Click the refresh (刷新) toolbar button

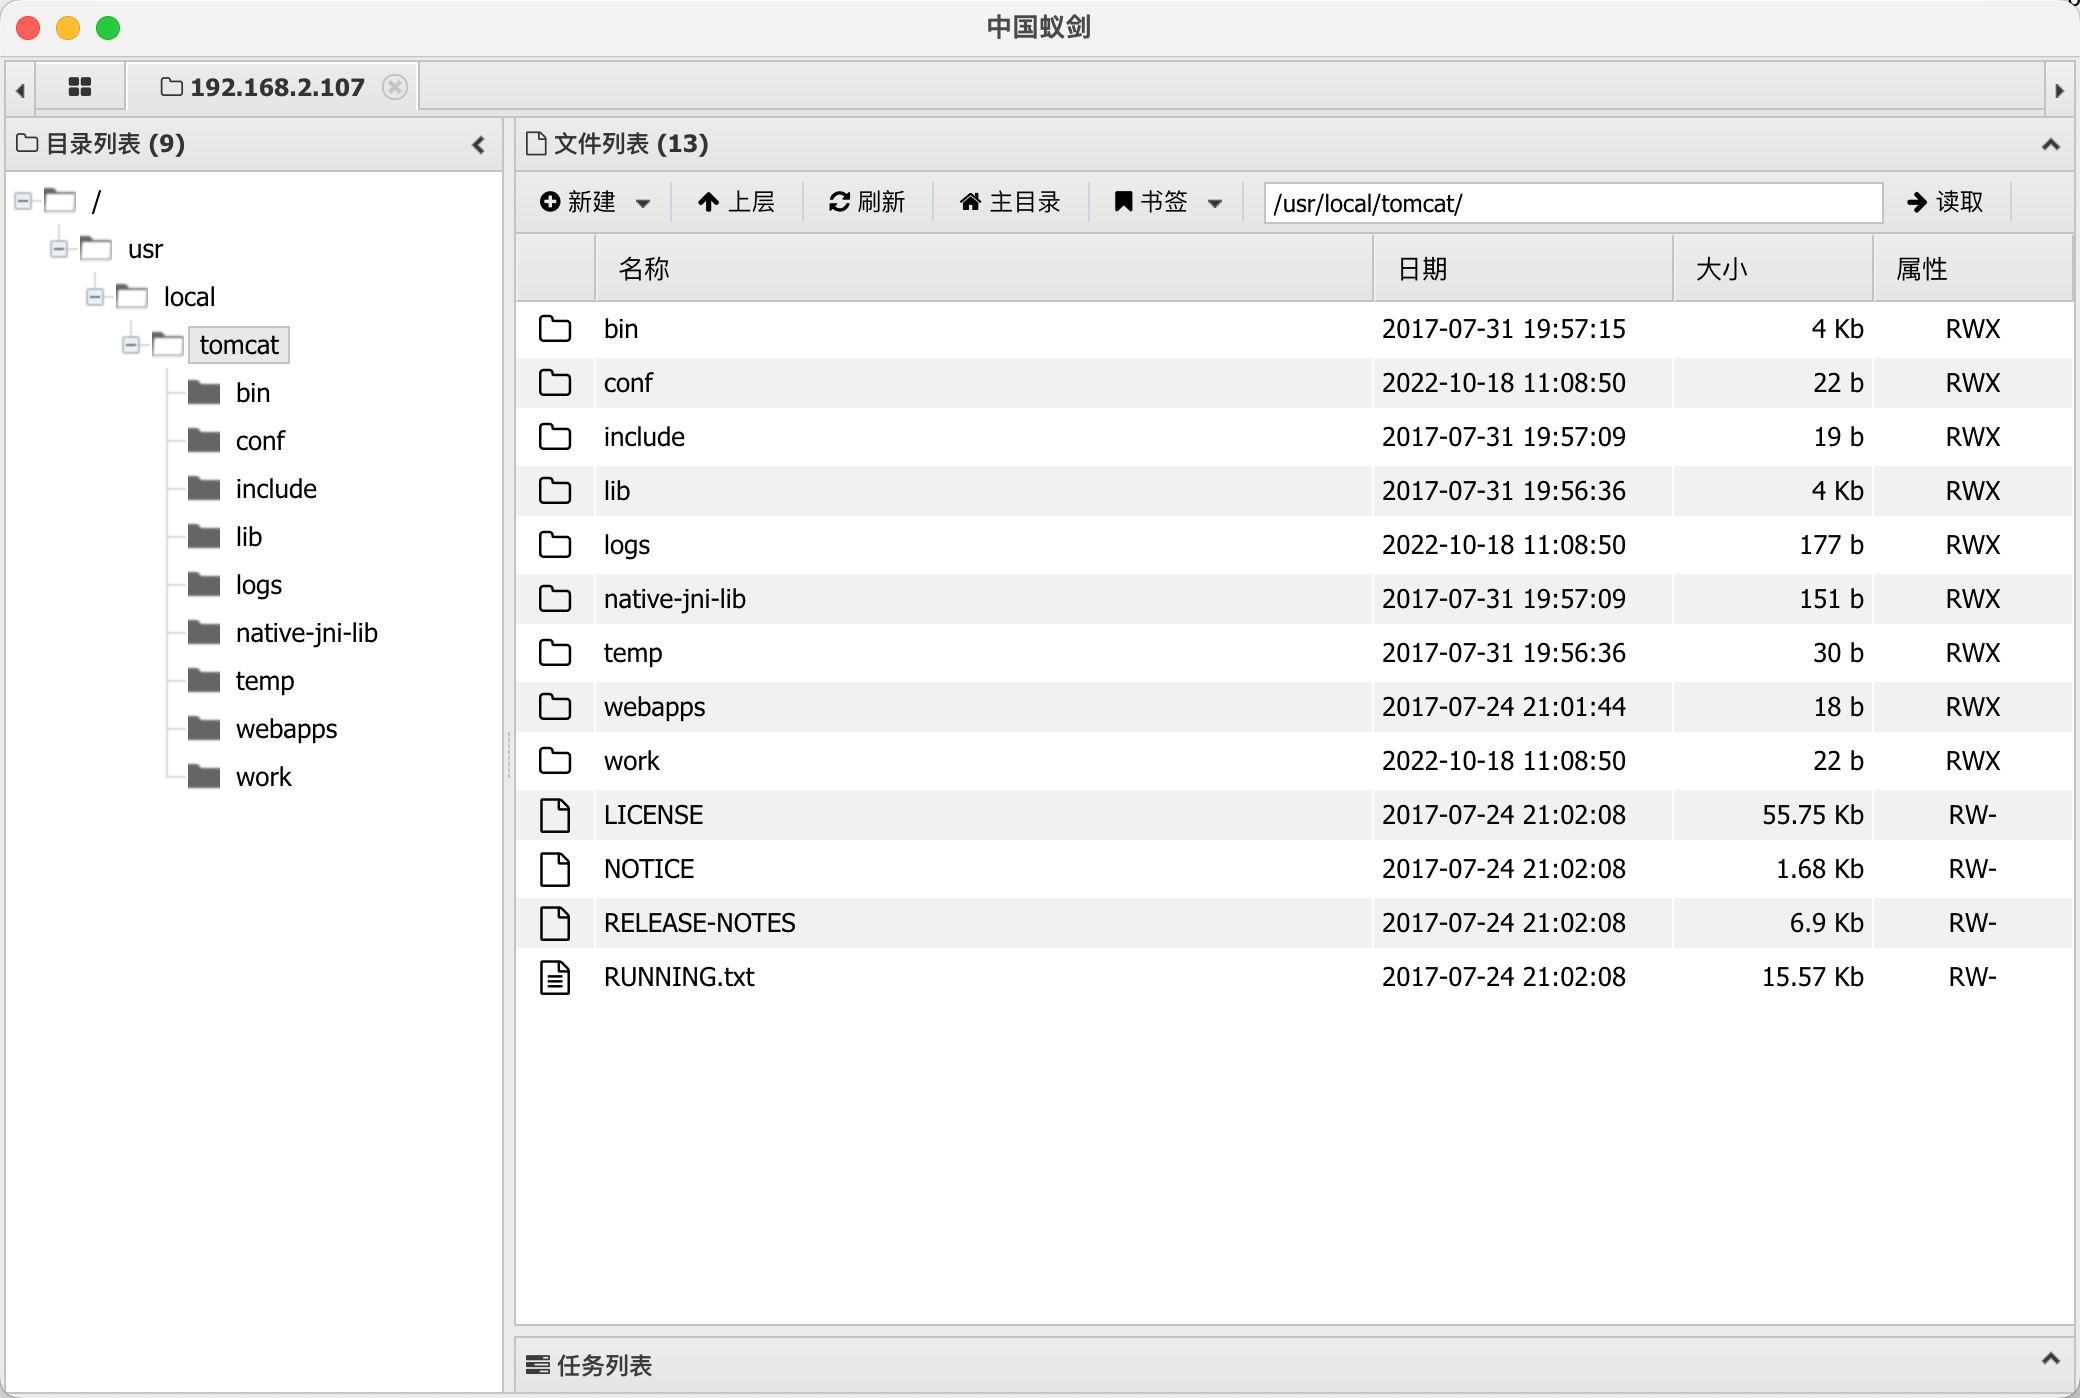pyautogui.click(x=866, y=202)
